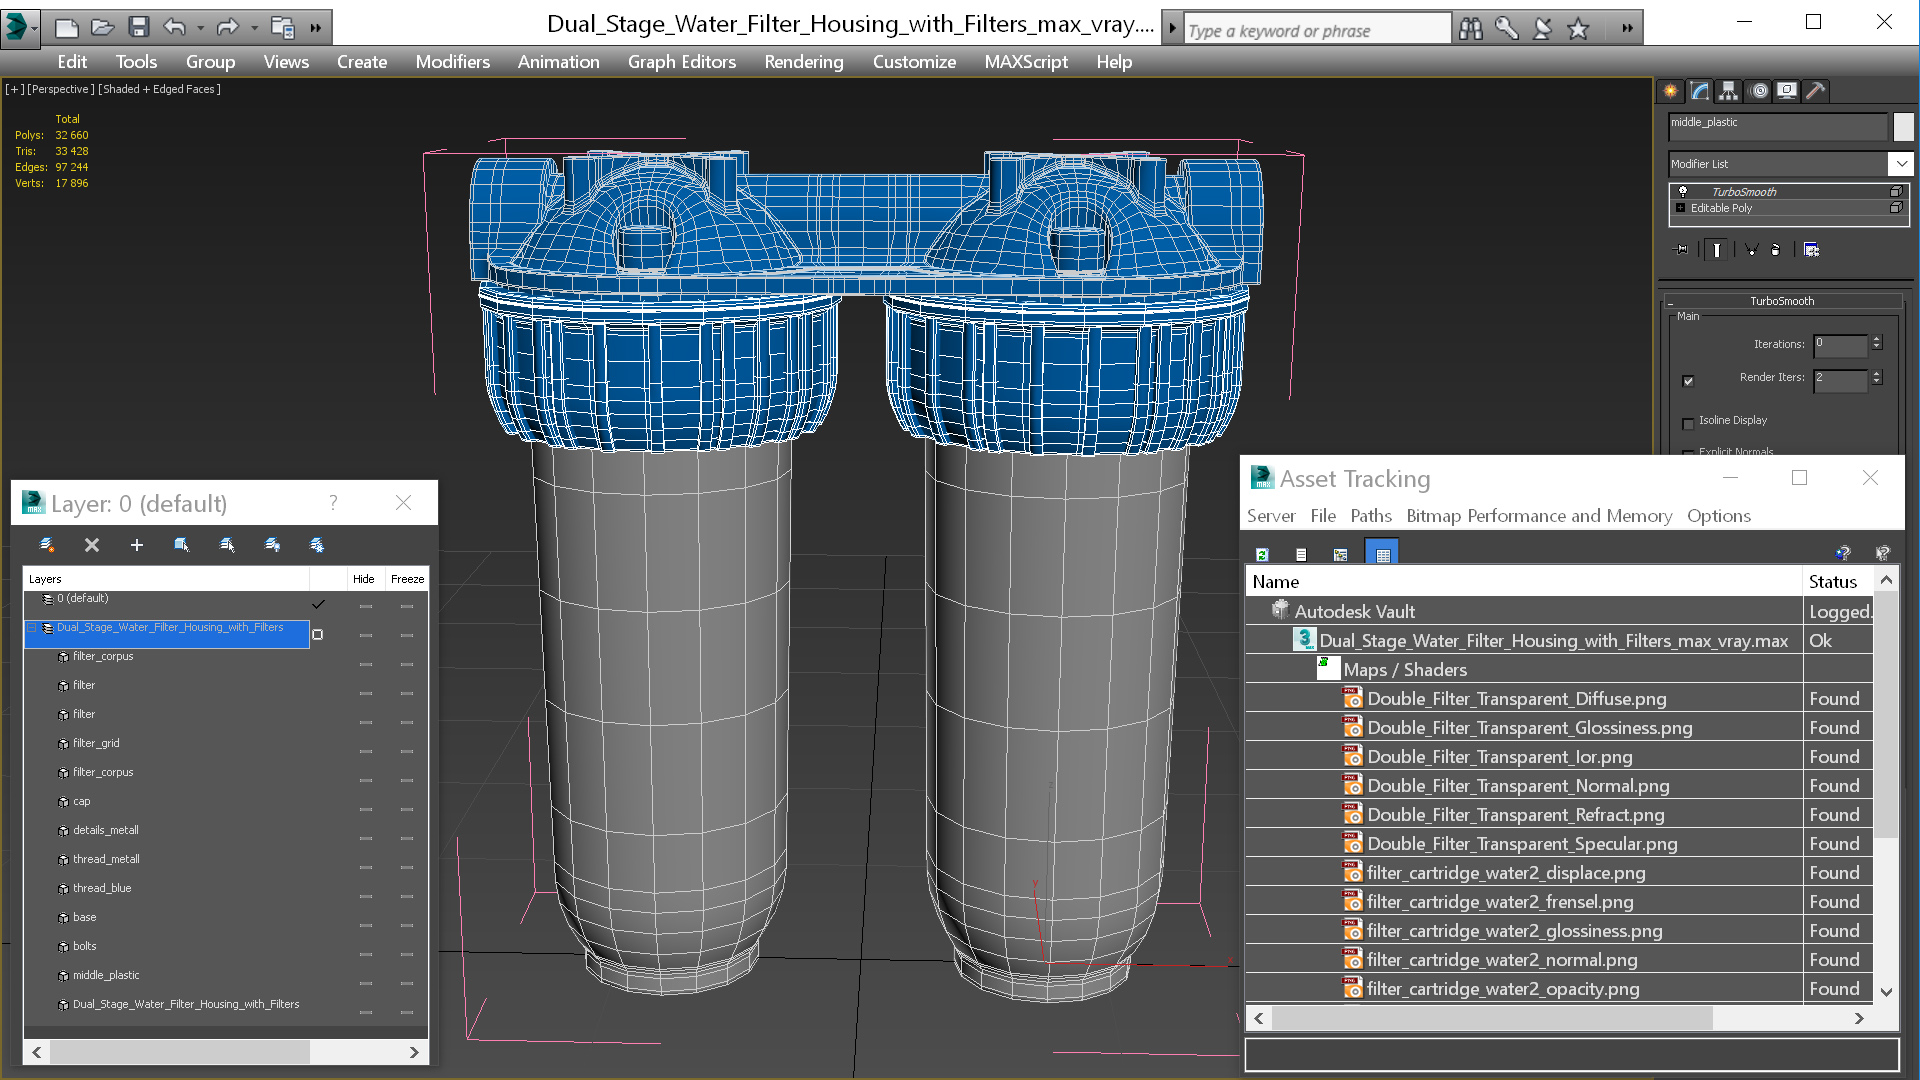The width and height of the screenshot is (1920, 1080).
Task: Open the MAXScript menu
Action: click(1026, 62)
